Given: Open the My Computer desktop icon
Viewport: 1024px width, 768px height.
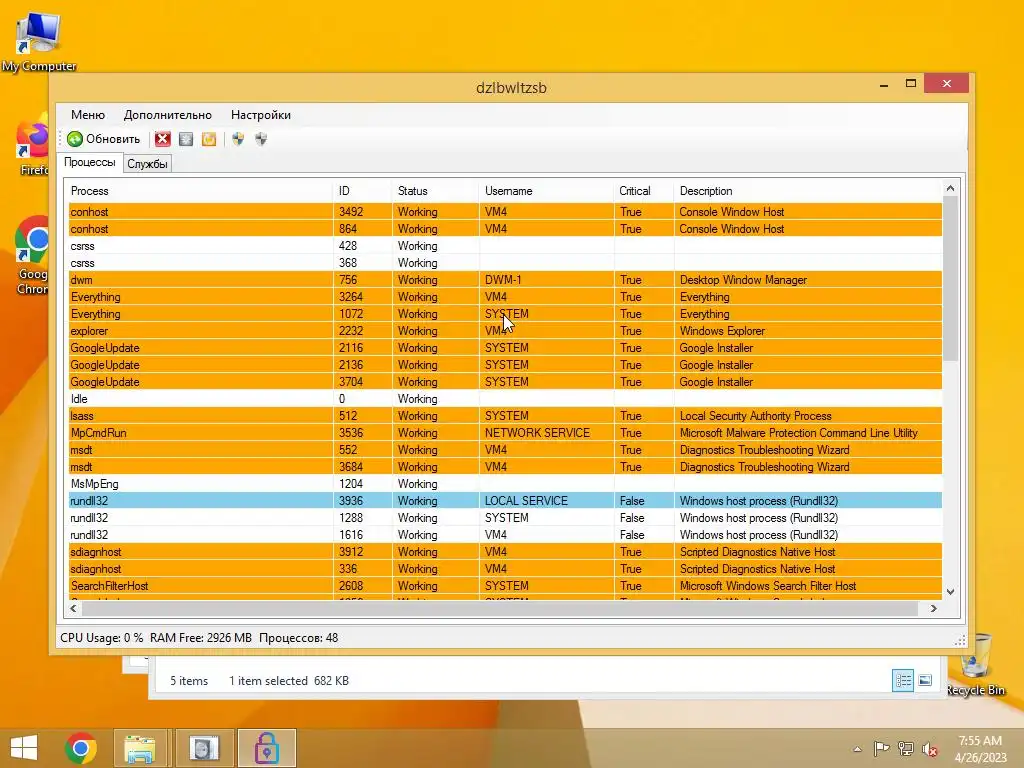Looking at the screenshot, I should 39,42.
